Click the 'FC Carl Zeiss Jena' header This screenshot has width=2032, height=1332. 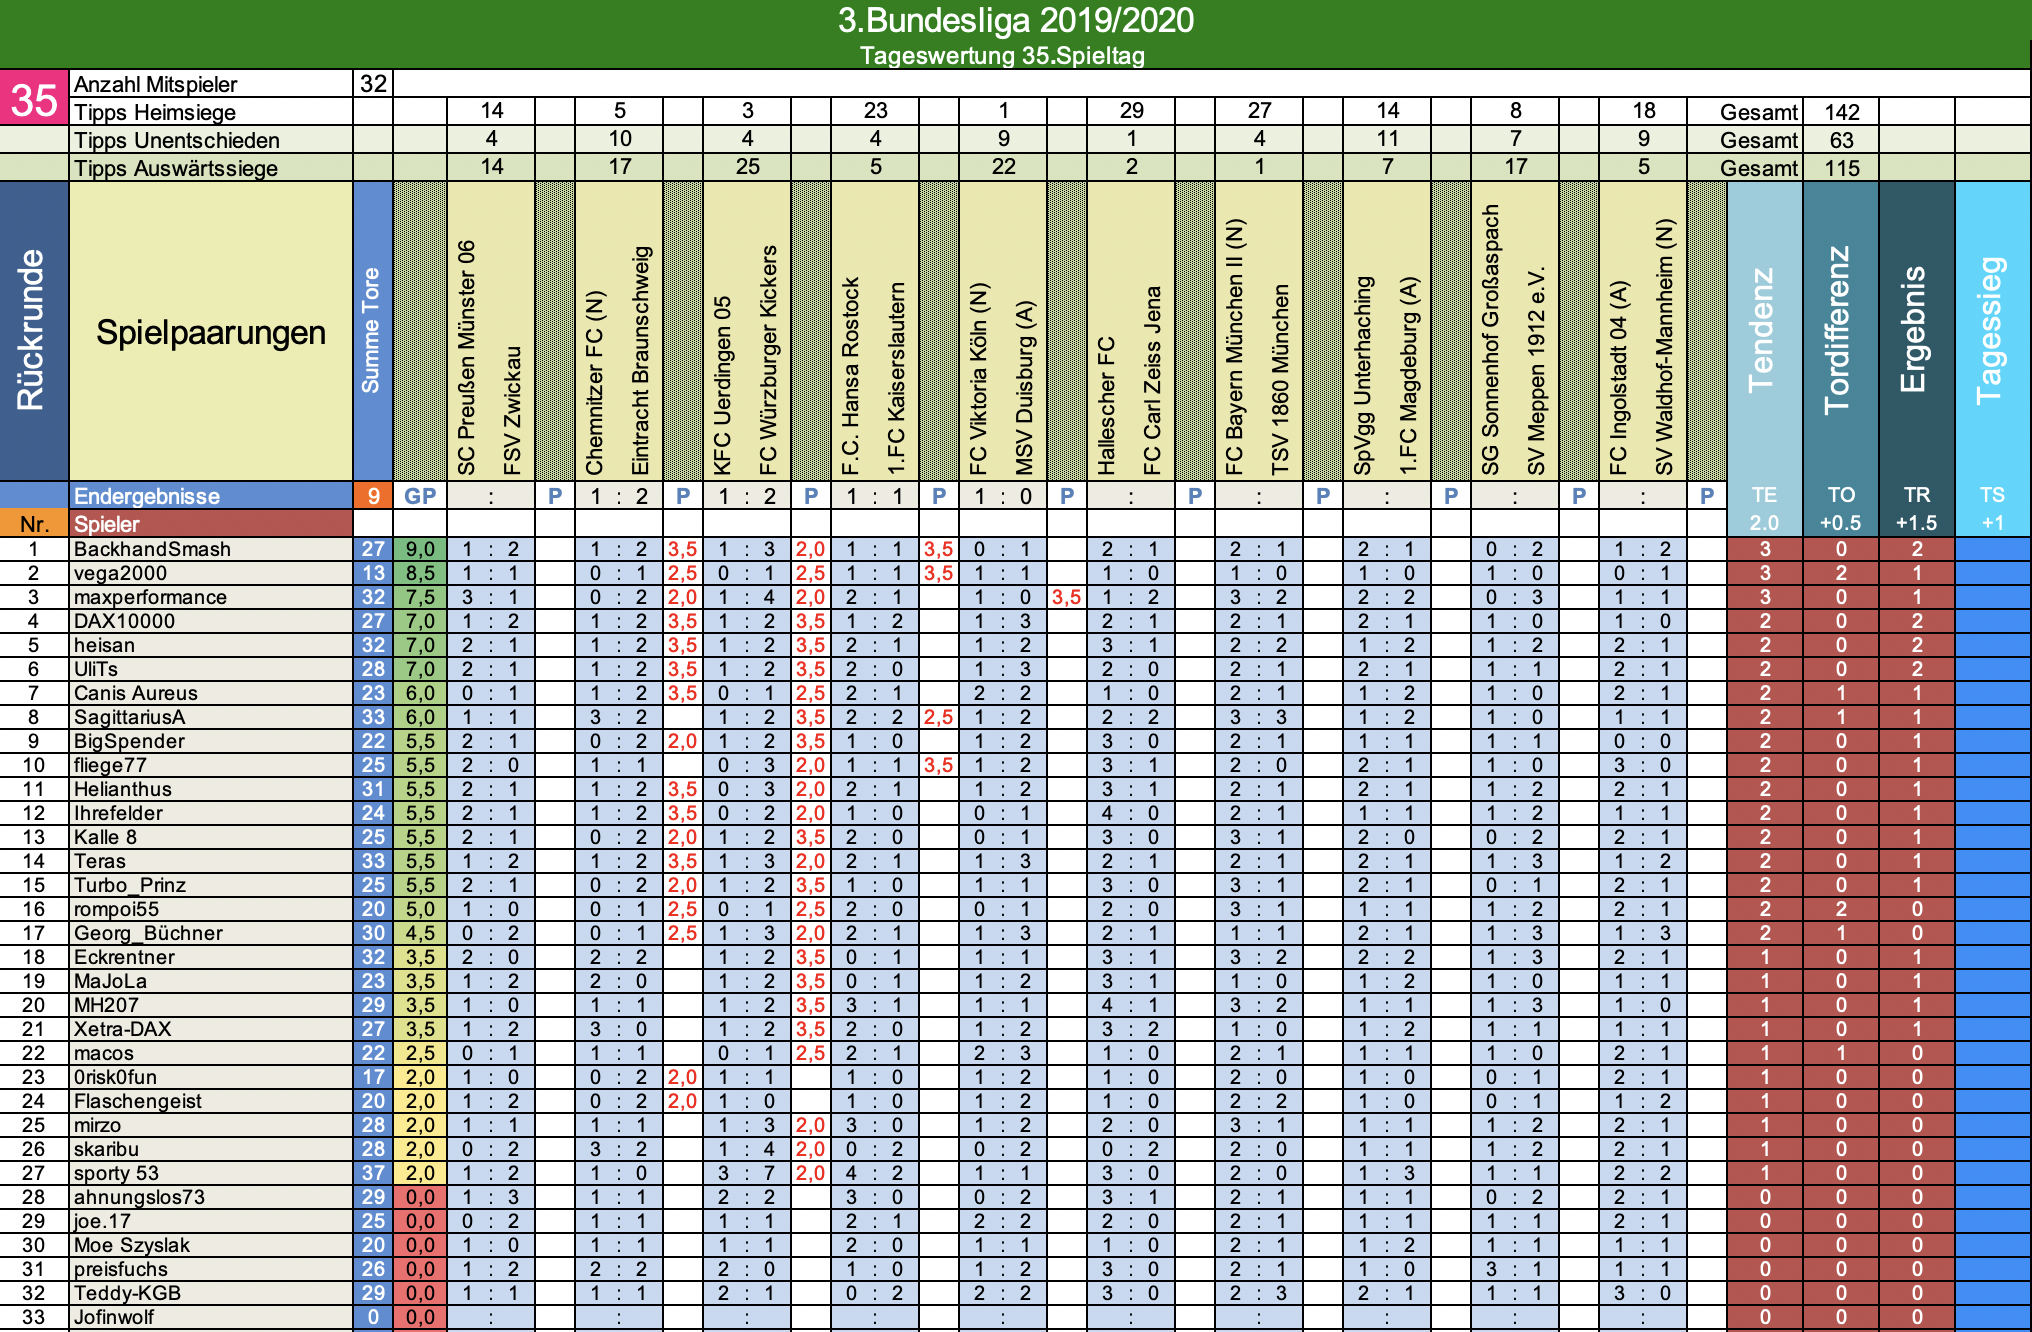pos(1153,380)
